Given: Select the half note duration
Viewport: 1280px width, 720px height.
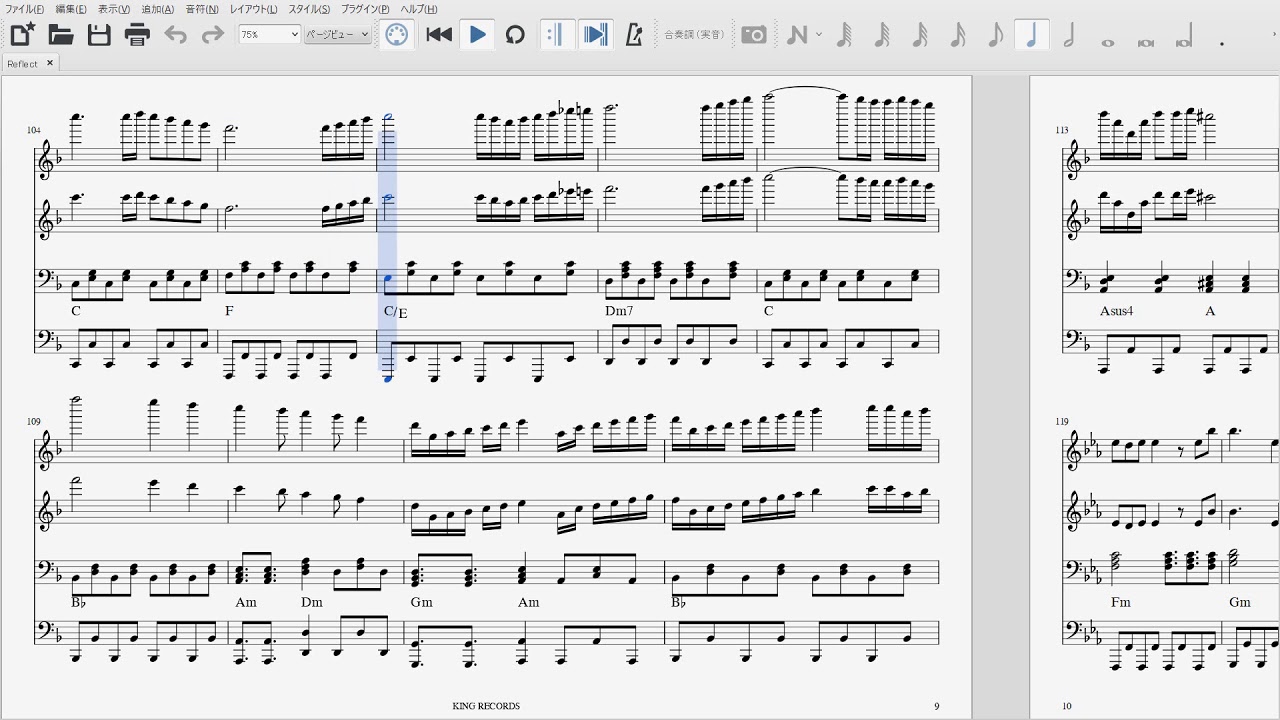Looking at the screenshot, I should point(1069,35).
